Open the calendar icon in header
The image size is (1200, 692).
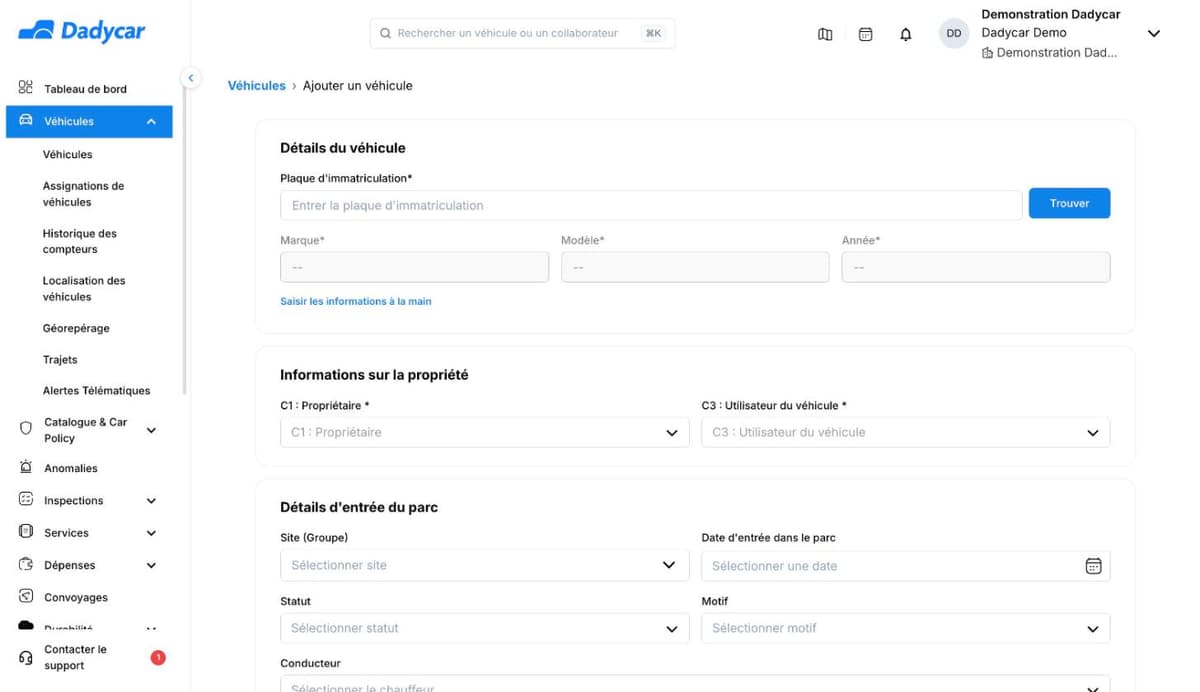click(866, 34)
